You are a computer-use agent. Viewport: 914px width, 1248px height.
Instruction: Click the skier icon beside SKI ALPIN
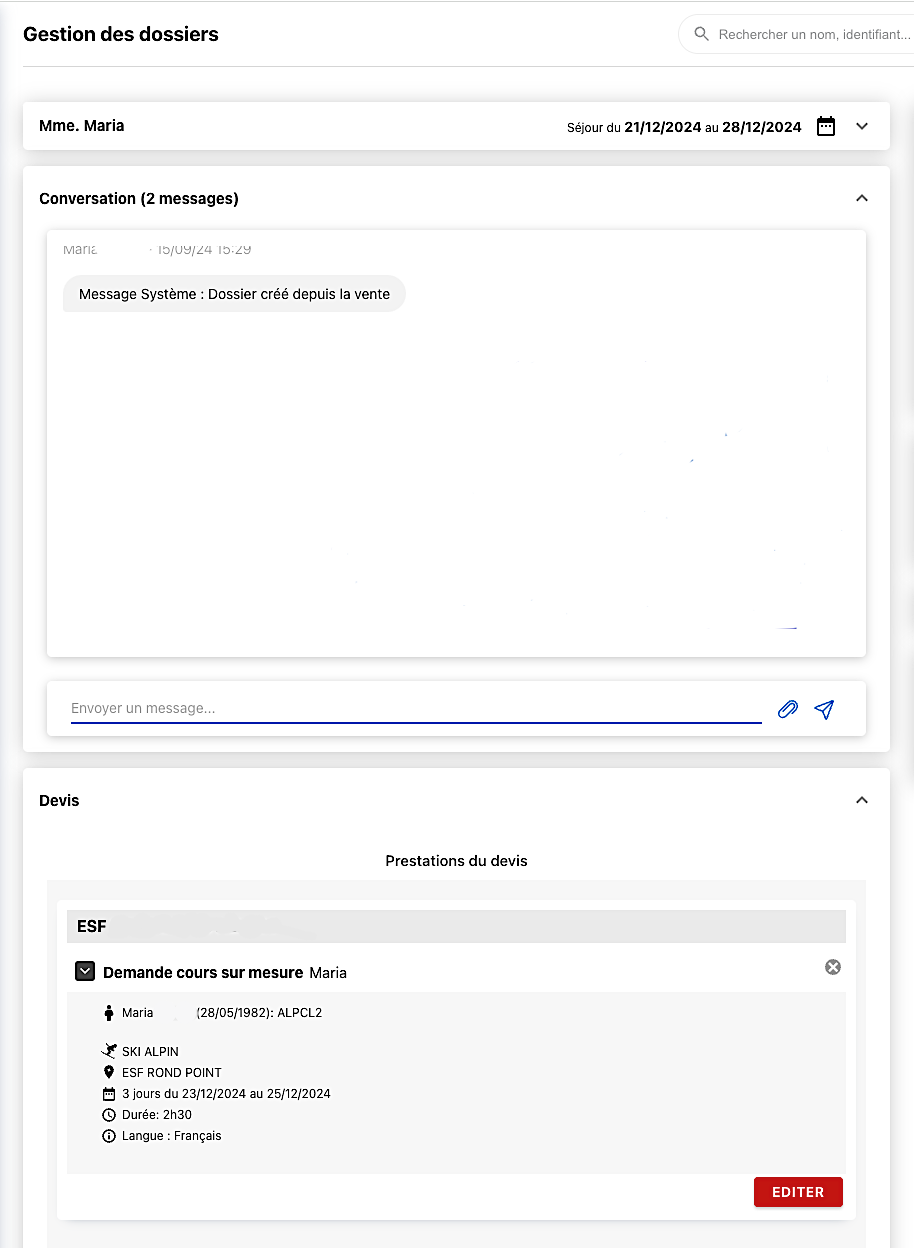[x=109, y=1051]
